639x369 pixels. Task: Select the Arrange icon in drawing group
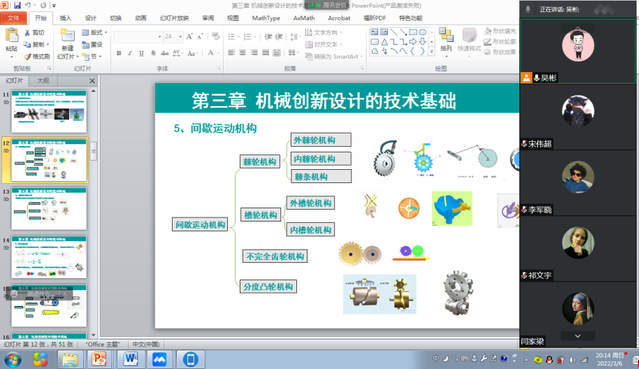pos(446,40)
